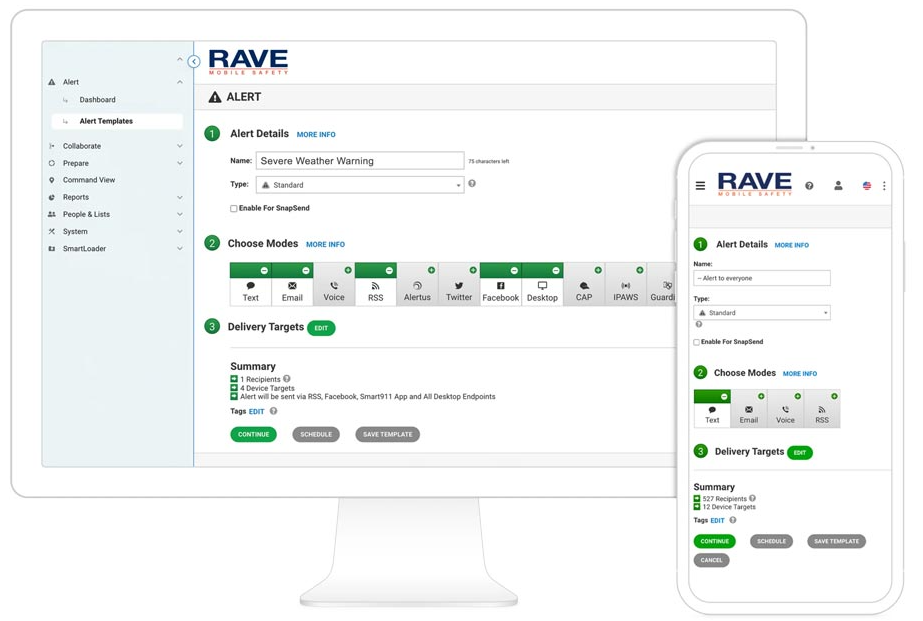The width and height of the screenshot is (923, 621).
Task: Enable For SnapSend checkbox on desktop
Action: click(x=234, y=209)
